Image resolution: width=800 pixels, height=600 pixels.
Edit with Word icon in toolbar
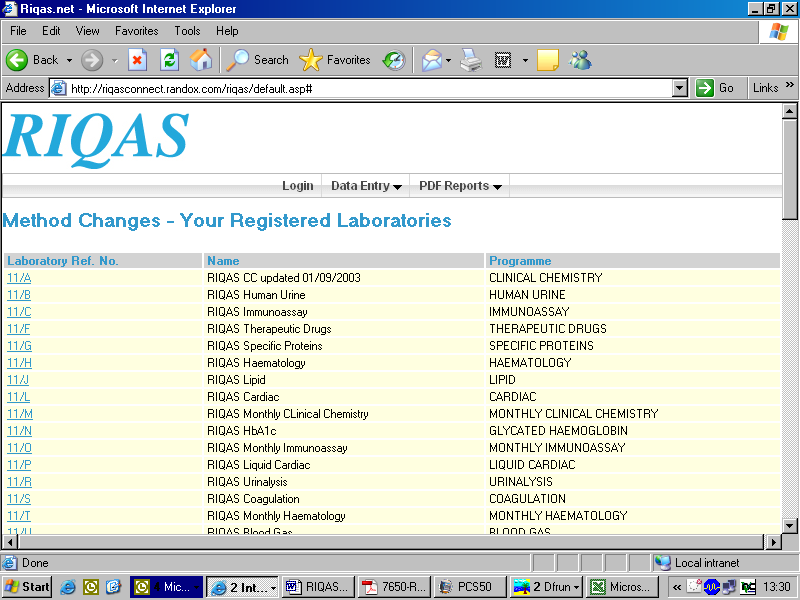tap(503, 60)
